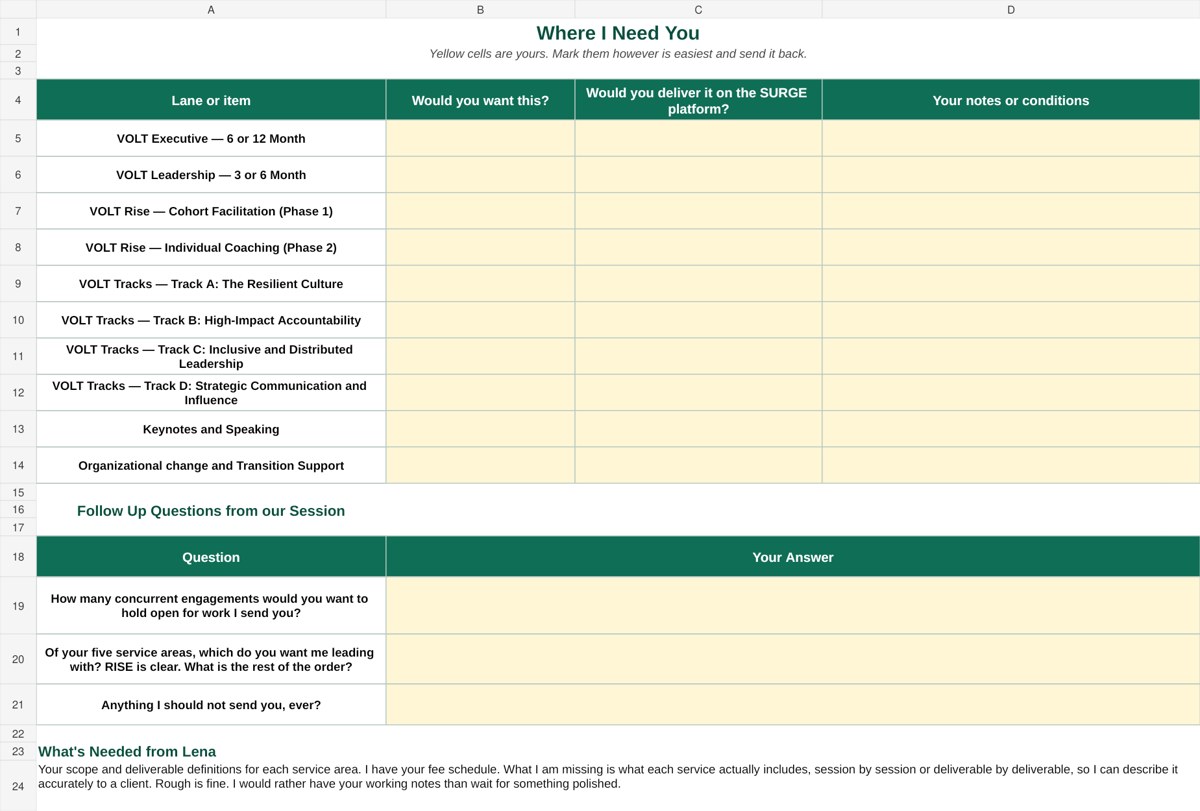Select row 19 header number
The height and width of the screenshot is (811, 1200).
click(18, 605)
